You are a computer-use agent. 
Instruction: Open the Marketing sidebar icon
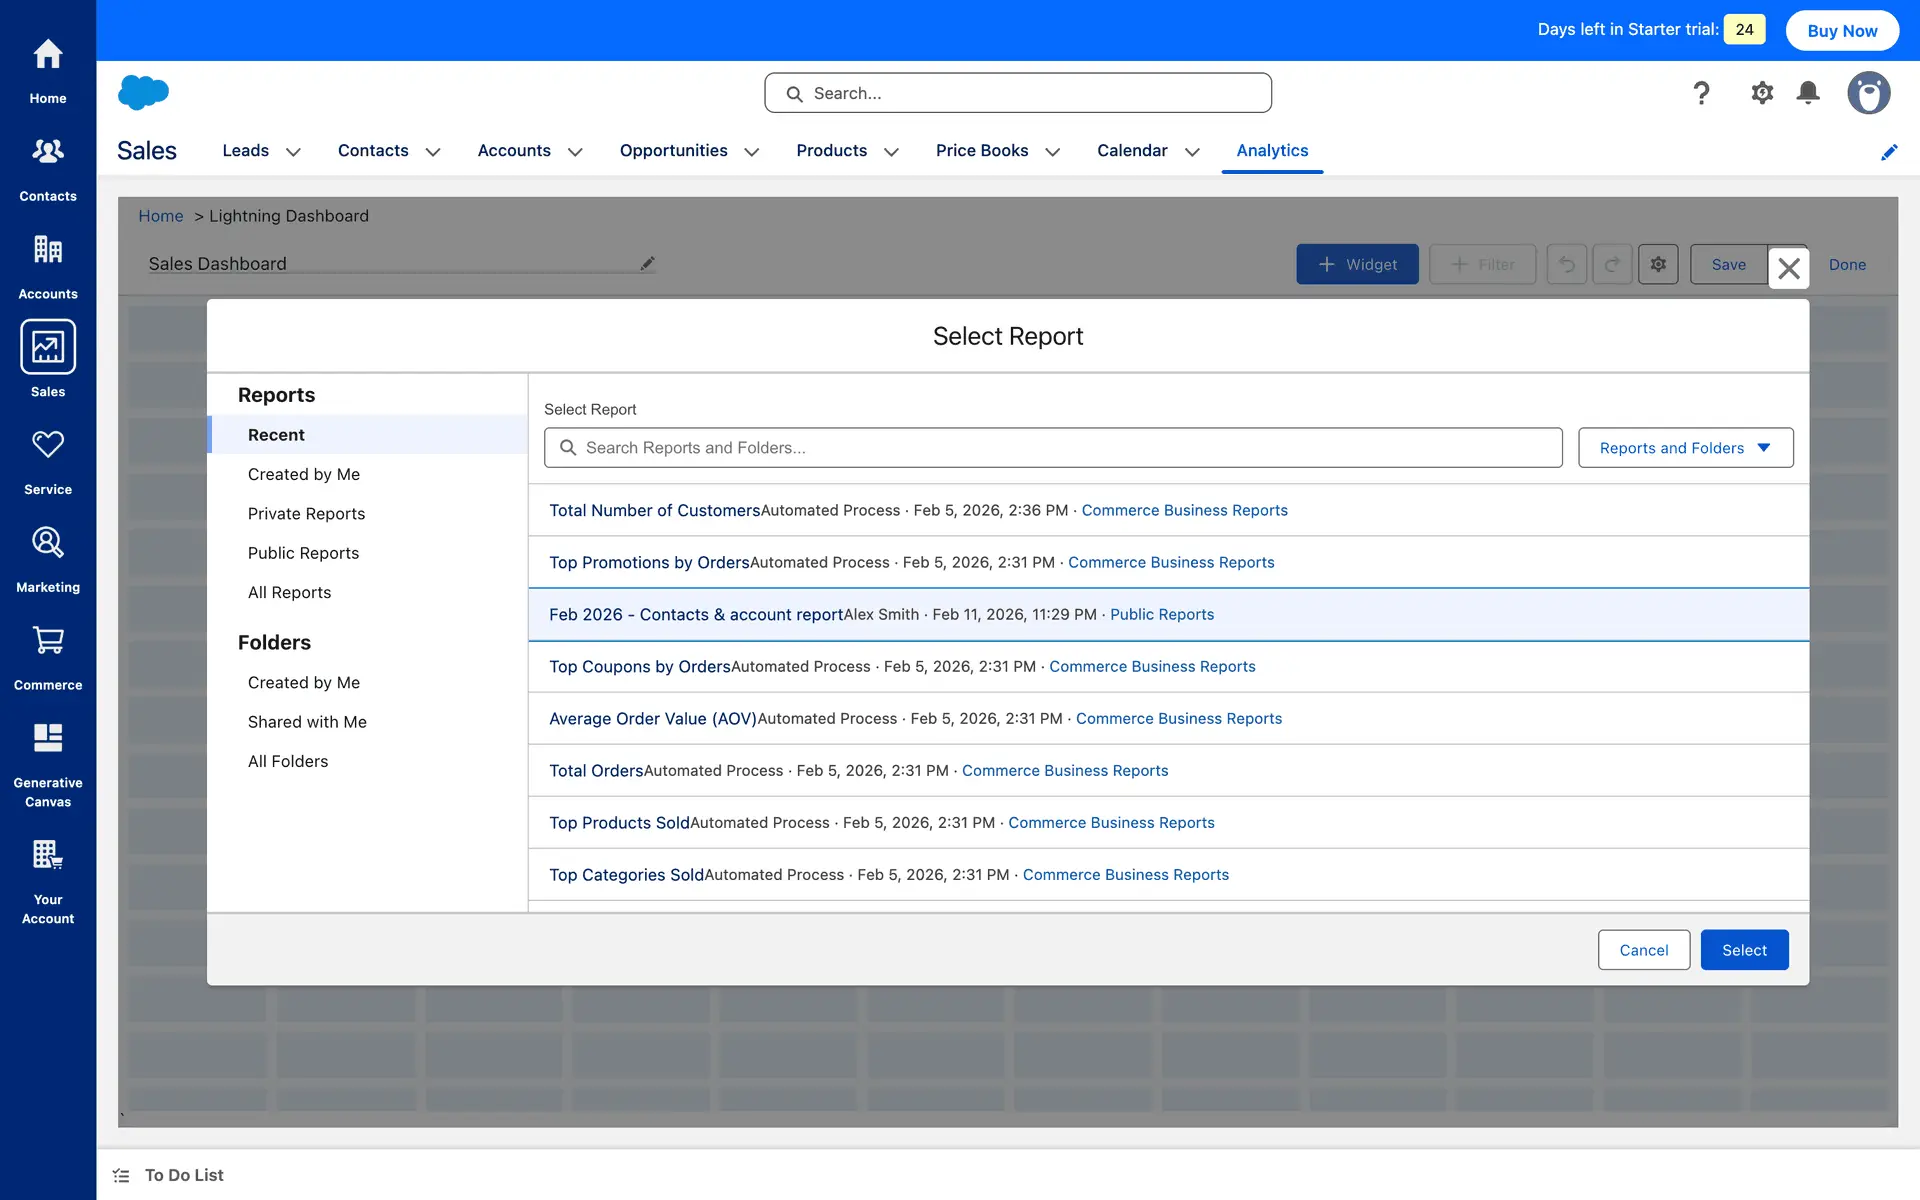tap(47, 543)
